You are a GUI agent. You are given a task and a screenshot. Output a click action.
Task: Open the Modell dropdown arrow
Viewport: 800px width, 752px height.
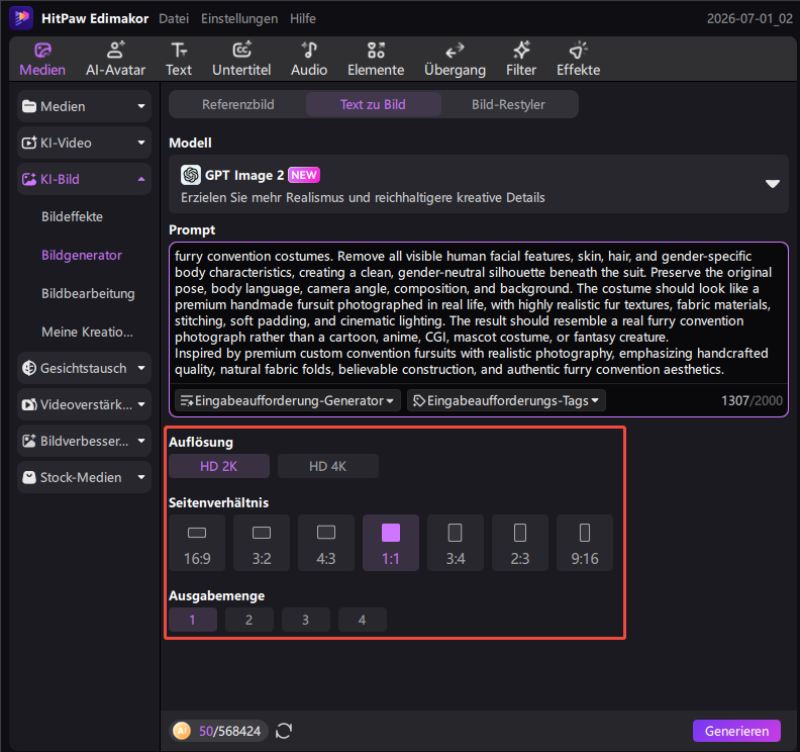772,184
